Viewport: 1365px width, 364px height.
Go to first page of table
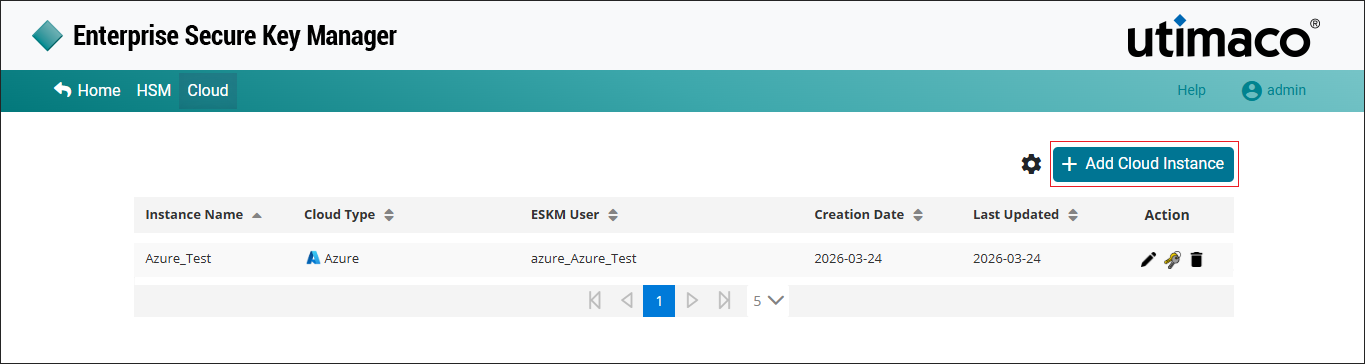coord(595,300)
